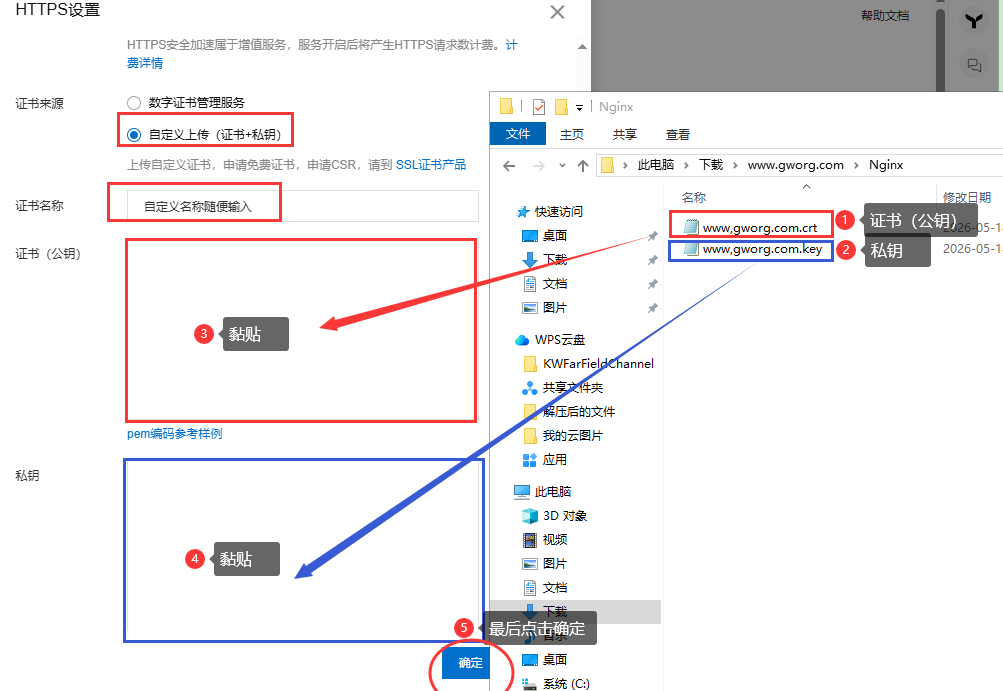
Task: Open the 共享文件夹 item
Action: point(573,388)
